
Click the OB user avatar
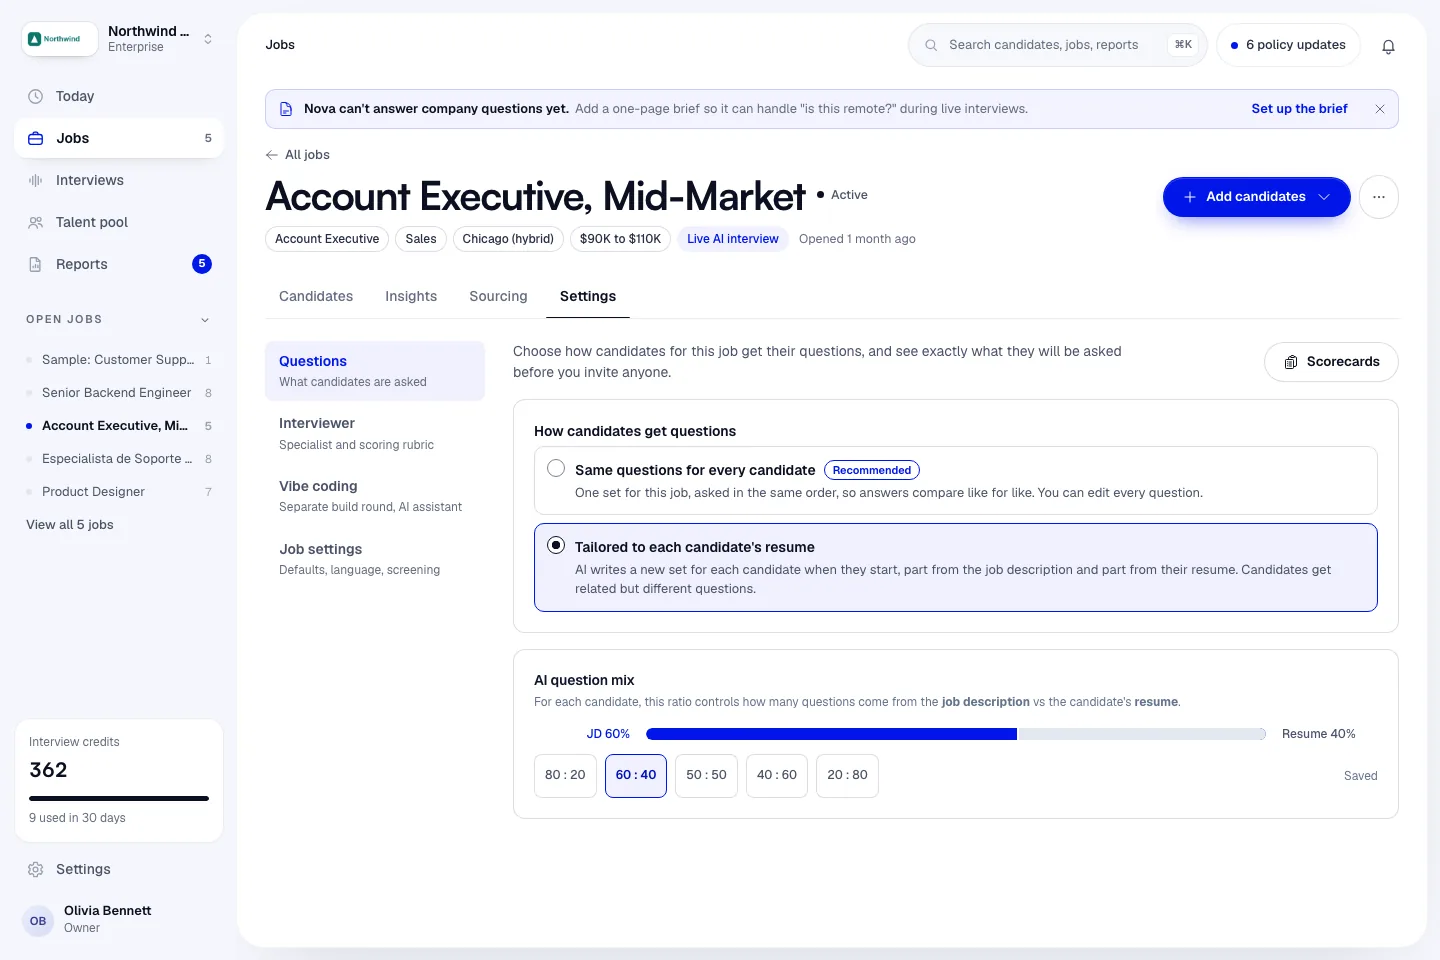point(38,921)
